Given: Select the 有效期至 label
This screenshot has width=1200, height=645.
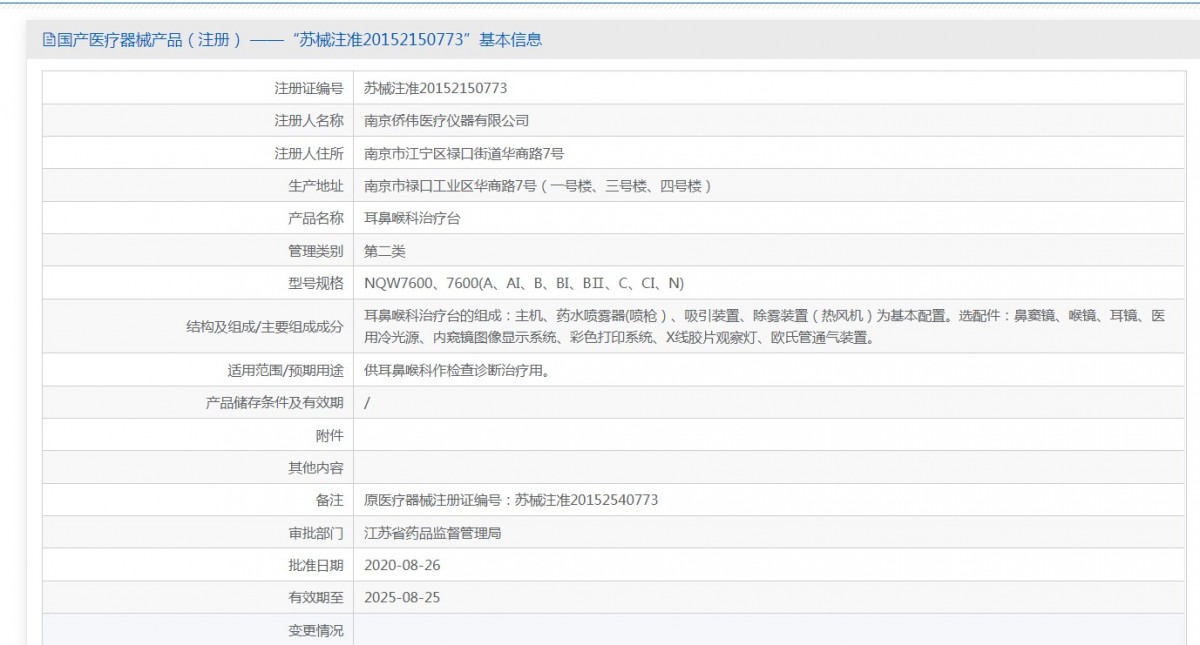Looking at the screenshot, I should (316, 598).
